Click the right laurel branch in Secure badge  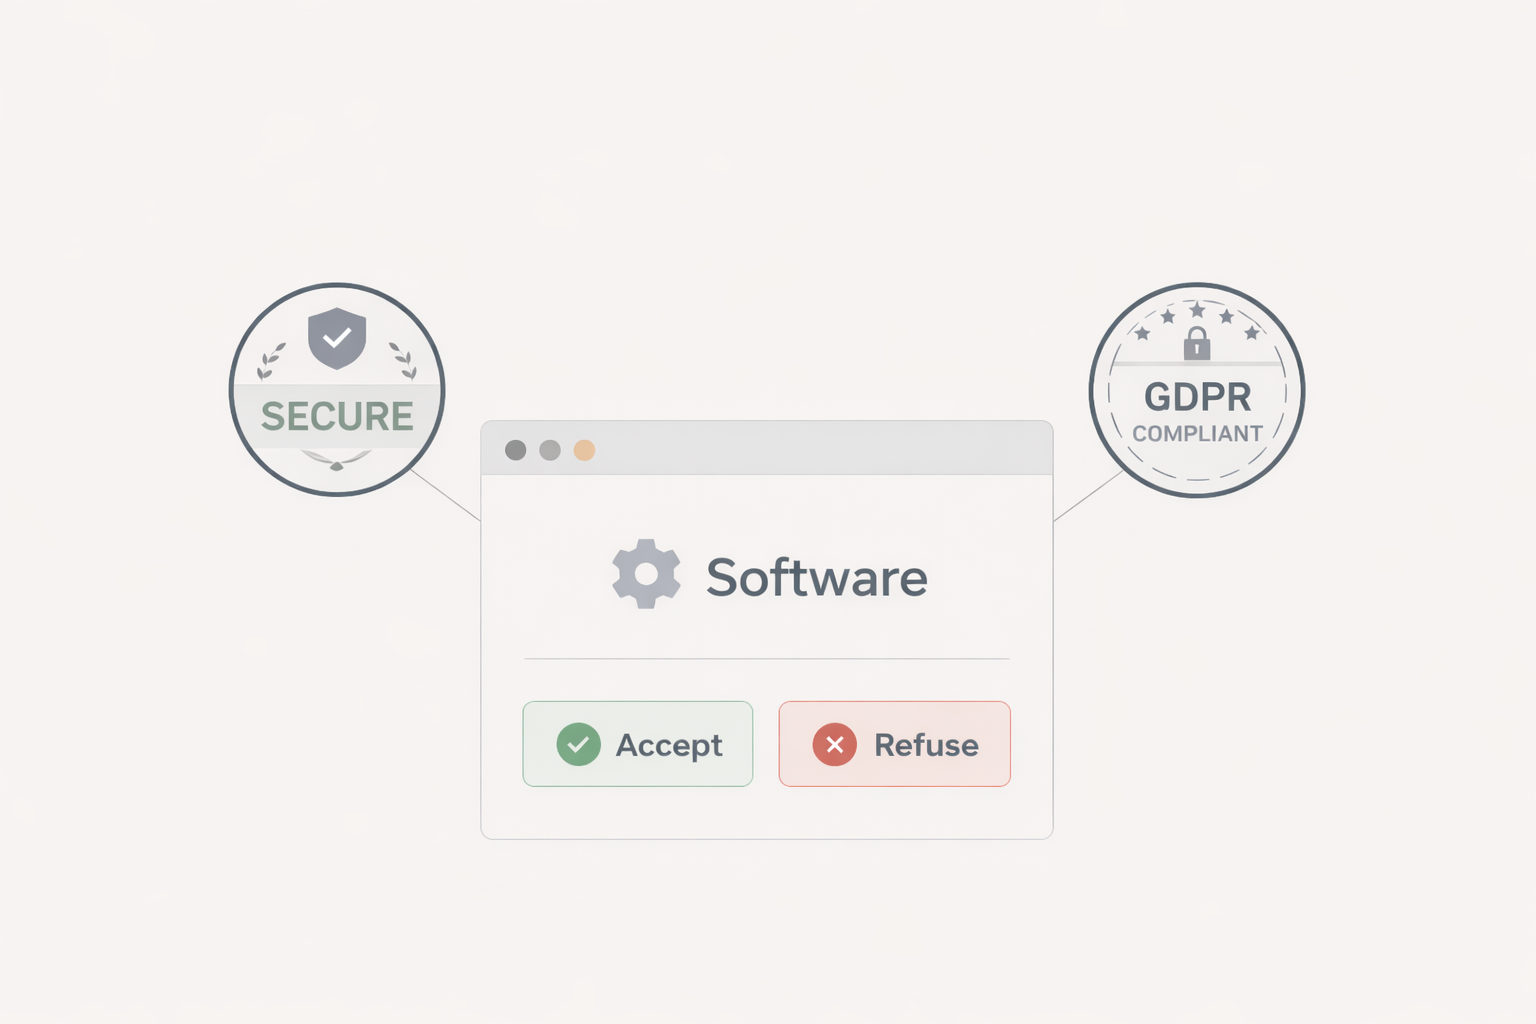click(x=403, y=361)
